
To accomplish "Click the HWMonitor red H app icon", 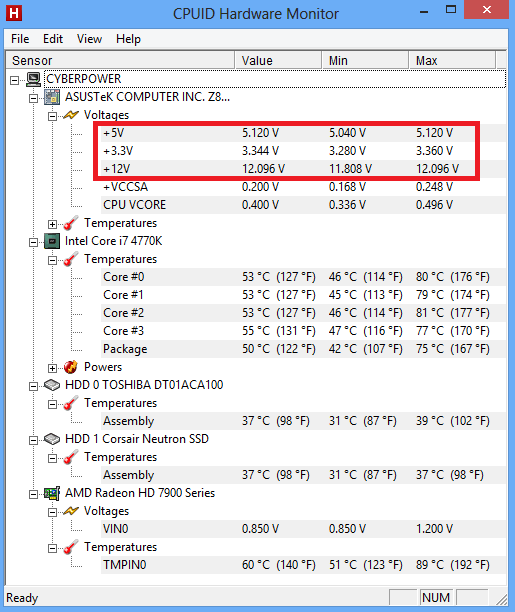I will point(14,13).
